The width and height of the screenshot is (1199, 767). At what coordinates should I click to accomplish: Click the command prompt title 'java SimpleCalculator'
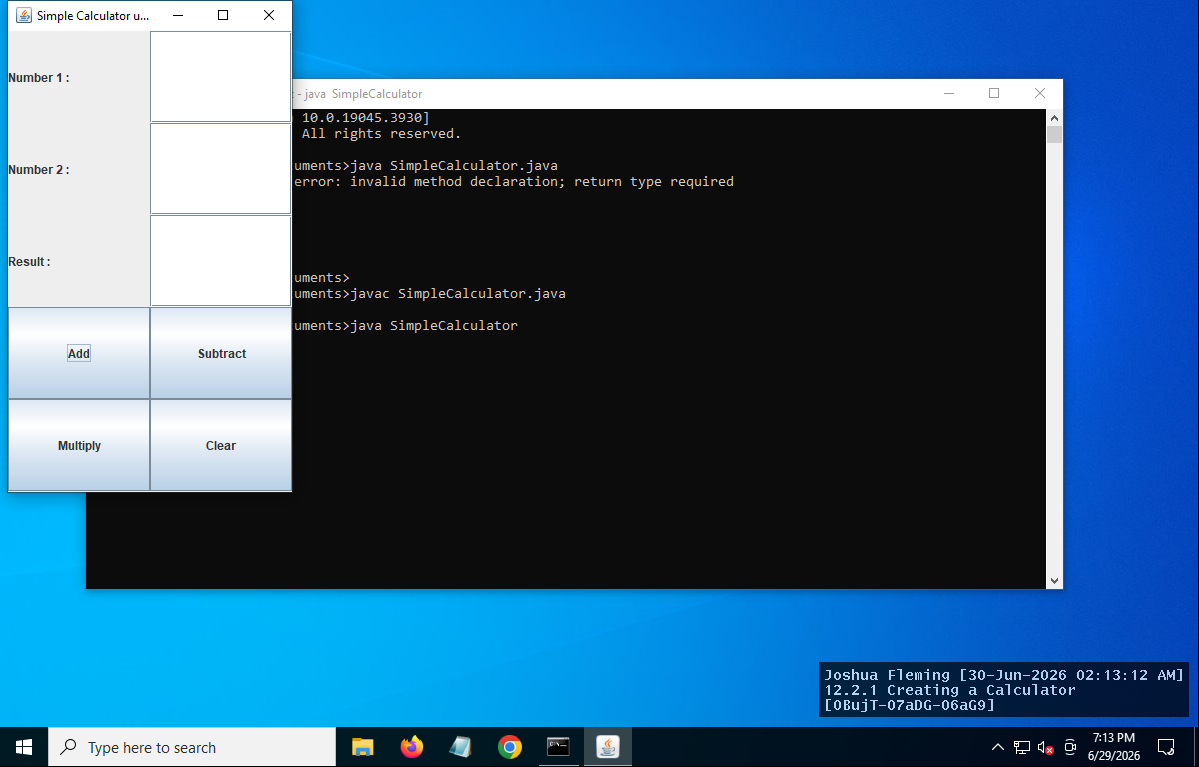(x=363, y=93)
